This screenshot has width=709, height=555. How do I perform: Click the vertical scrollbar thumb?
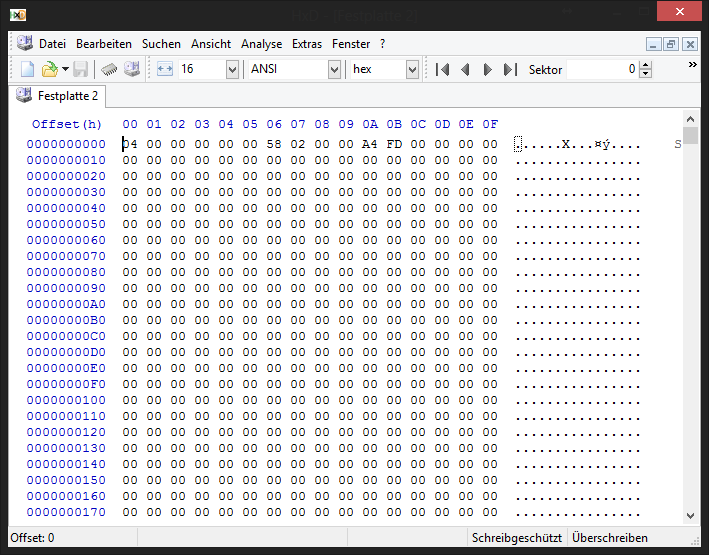point(690,136)
